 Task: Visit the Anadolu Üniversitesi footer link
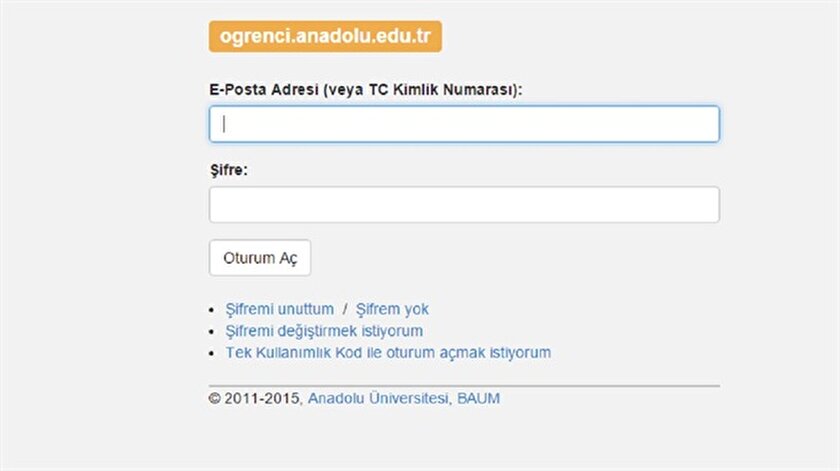click(379, 398)
